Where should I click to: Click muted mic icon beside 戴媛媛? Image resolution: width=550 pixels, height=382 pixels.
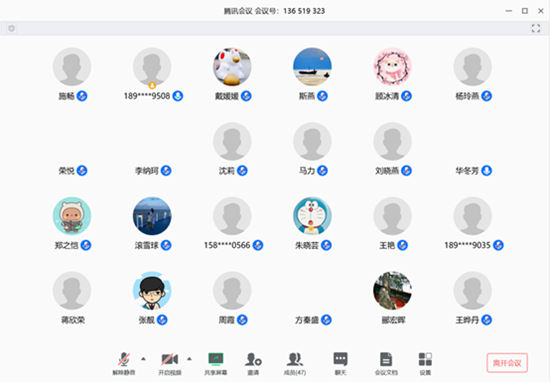pyautogui.click(x=246, y=96)
